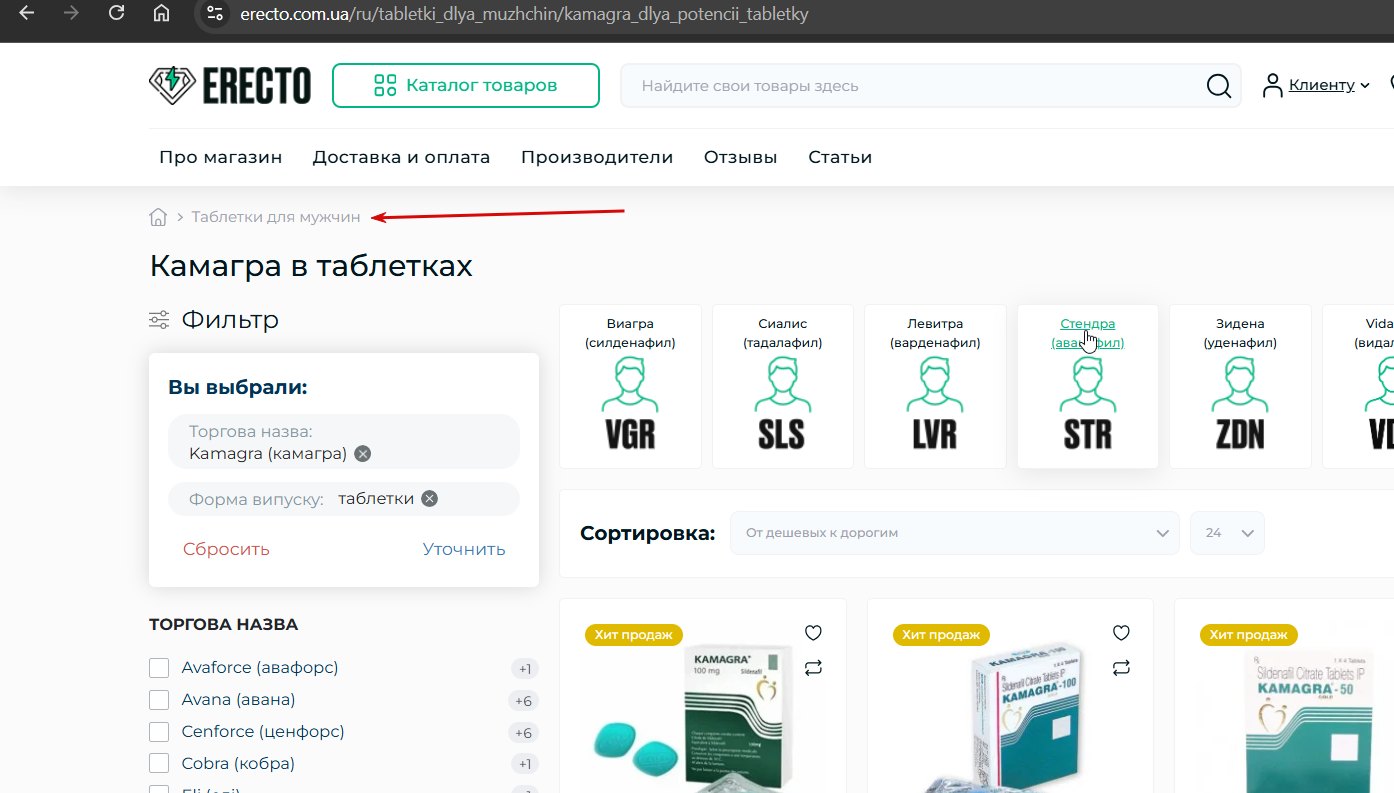Screen dimensions: 1394x793
Task: Open the Левитра (варденафил) LVR category
Action: (935, 386)
